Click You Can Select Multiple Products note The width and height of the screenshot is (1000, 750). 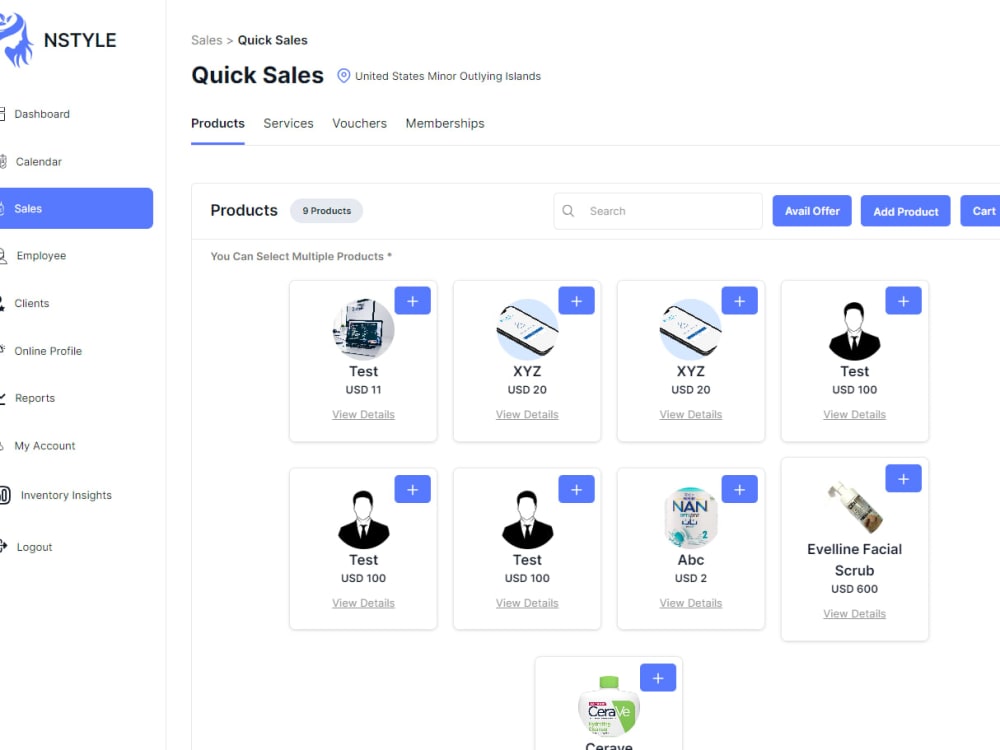tap(301, 256)
